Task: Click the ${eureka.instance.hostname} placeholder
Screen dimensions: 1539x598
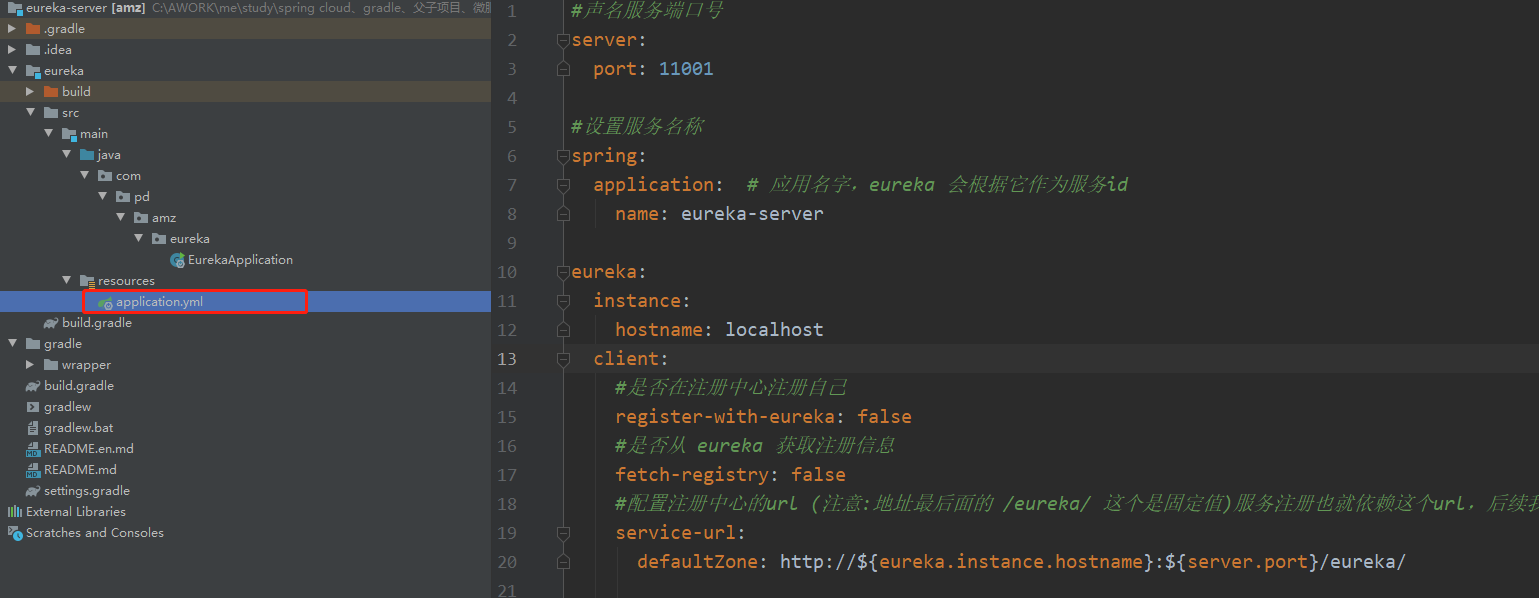Action: (1006, 562)
